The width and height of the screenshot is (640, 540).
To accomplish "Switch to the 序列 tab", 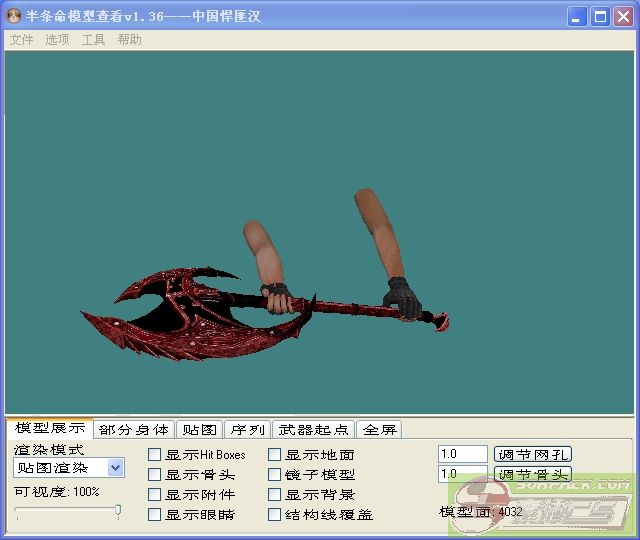I will (x=247, y=430).
